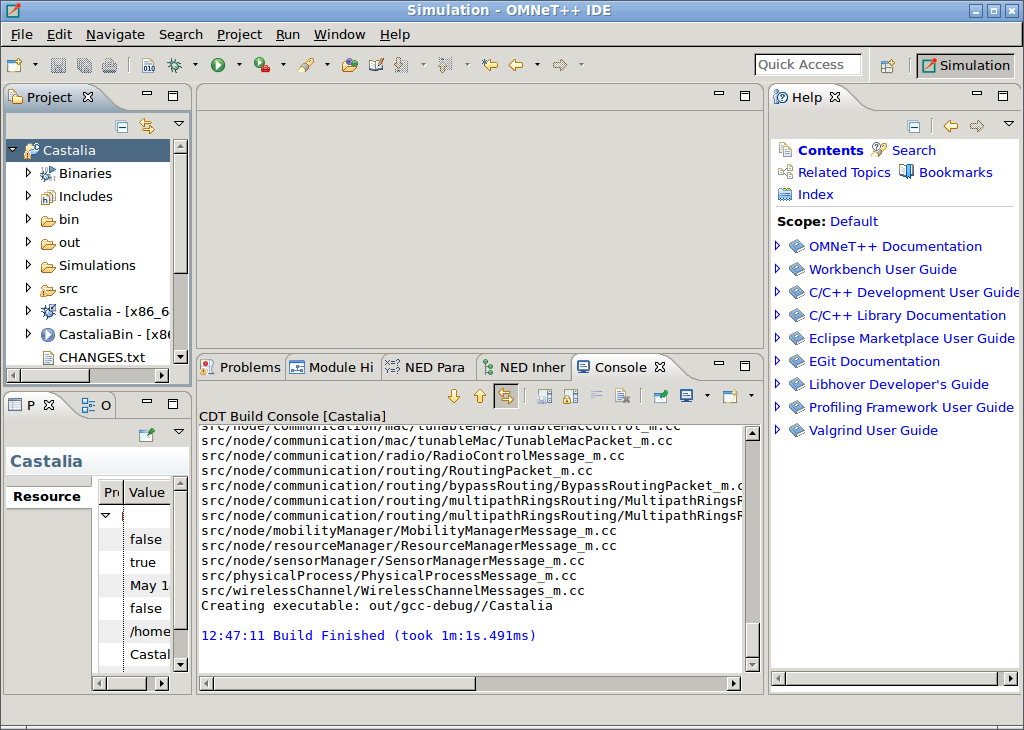Click Display Selected Console monitor icon
Screen dimensions: 1024x730
coord(686,396)
